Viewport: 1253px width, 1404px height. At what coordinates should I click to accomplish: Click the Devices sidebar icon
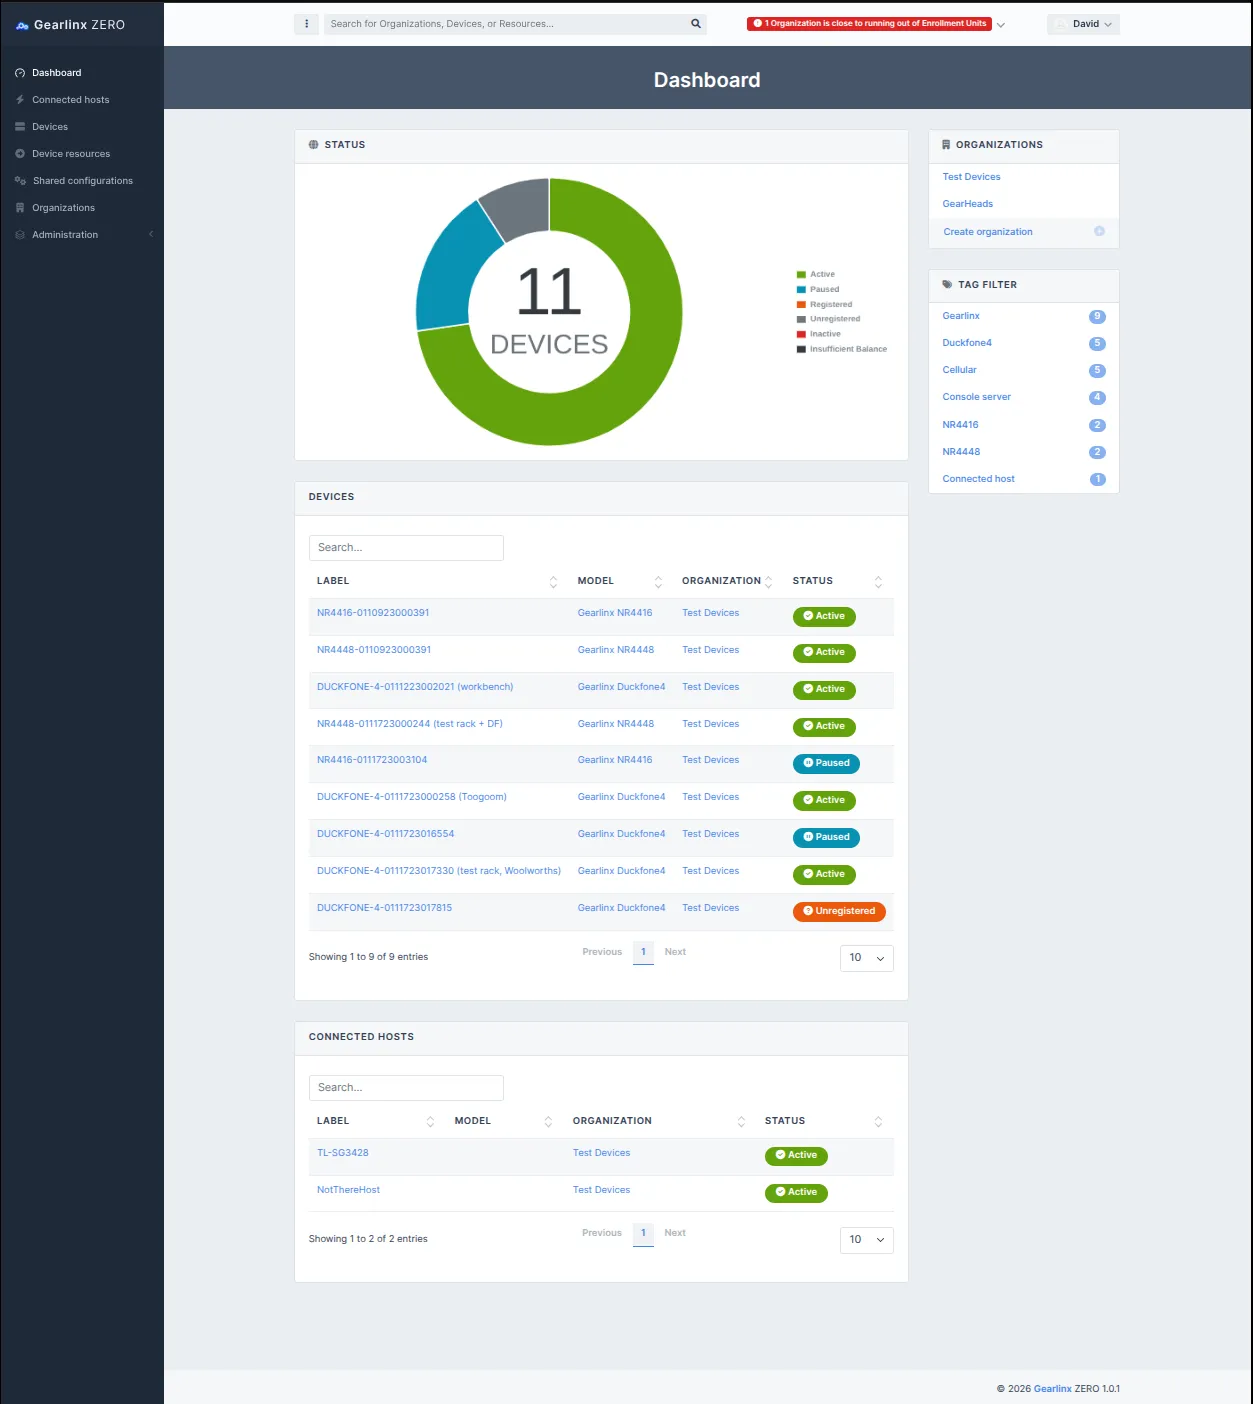coord(20,127)
